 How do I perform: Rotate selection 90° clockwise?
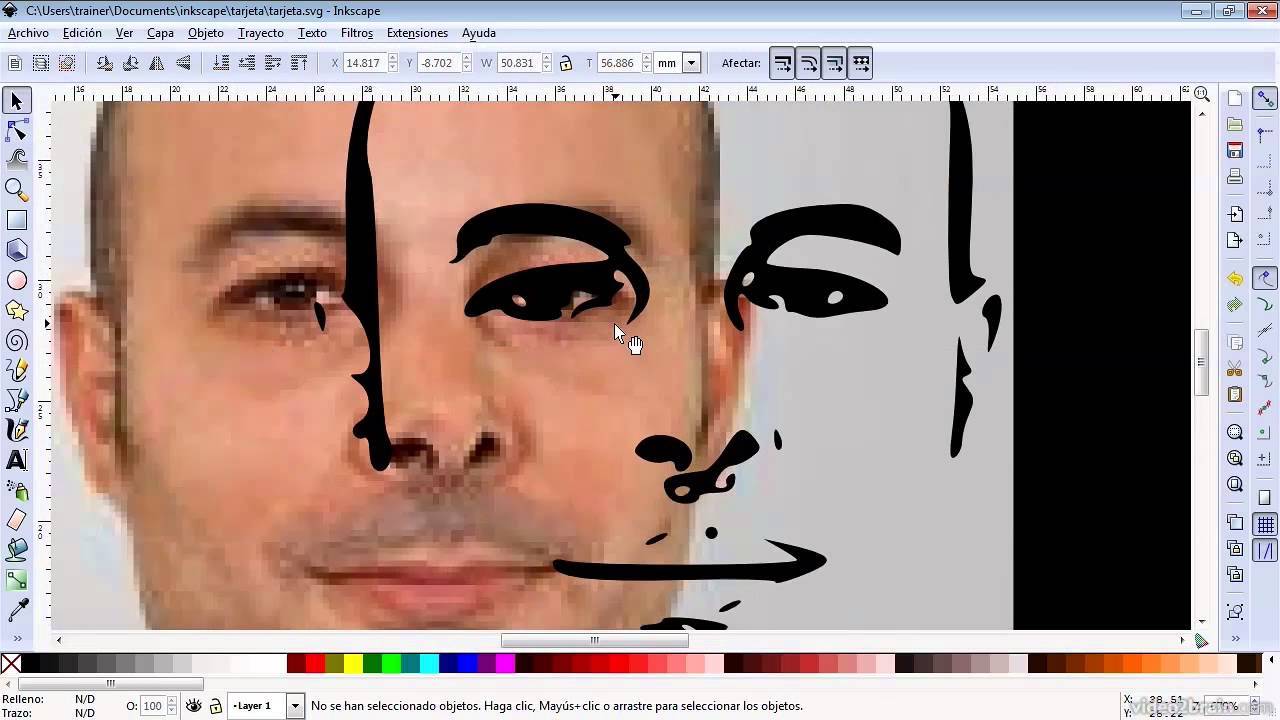pos(130,63)
